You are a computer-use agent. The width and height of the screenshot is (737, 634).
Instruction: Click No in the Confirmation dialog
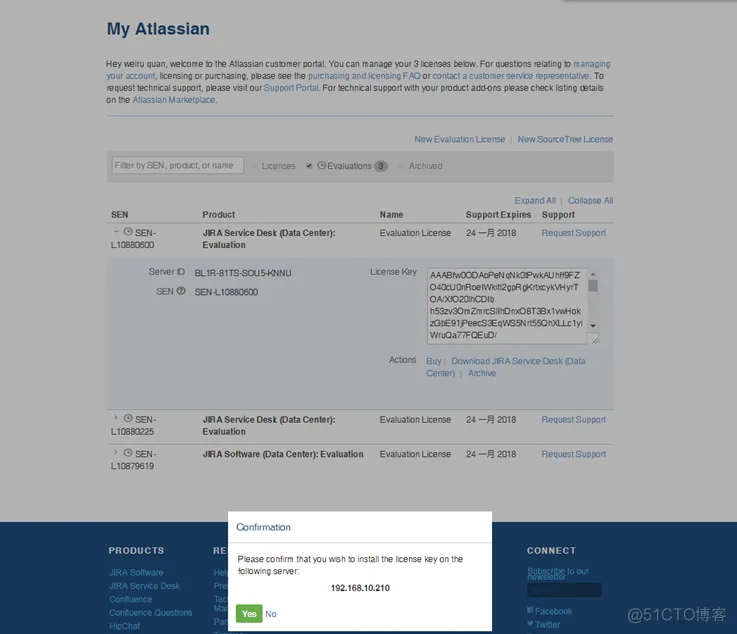271,614
